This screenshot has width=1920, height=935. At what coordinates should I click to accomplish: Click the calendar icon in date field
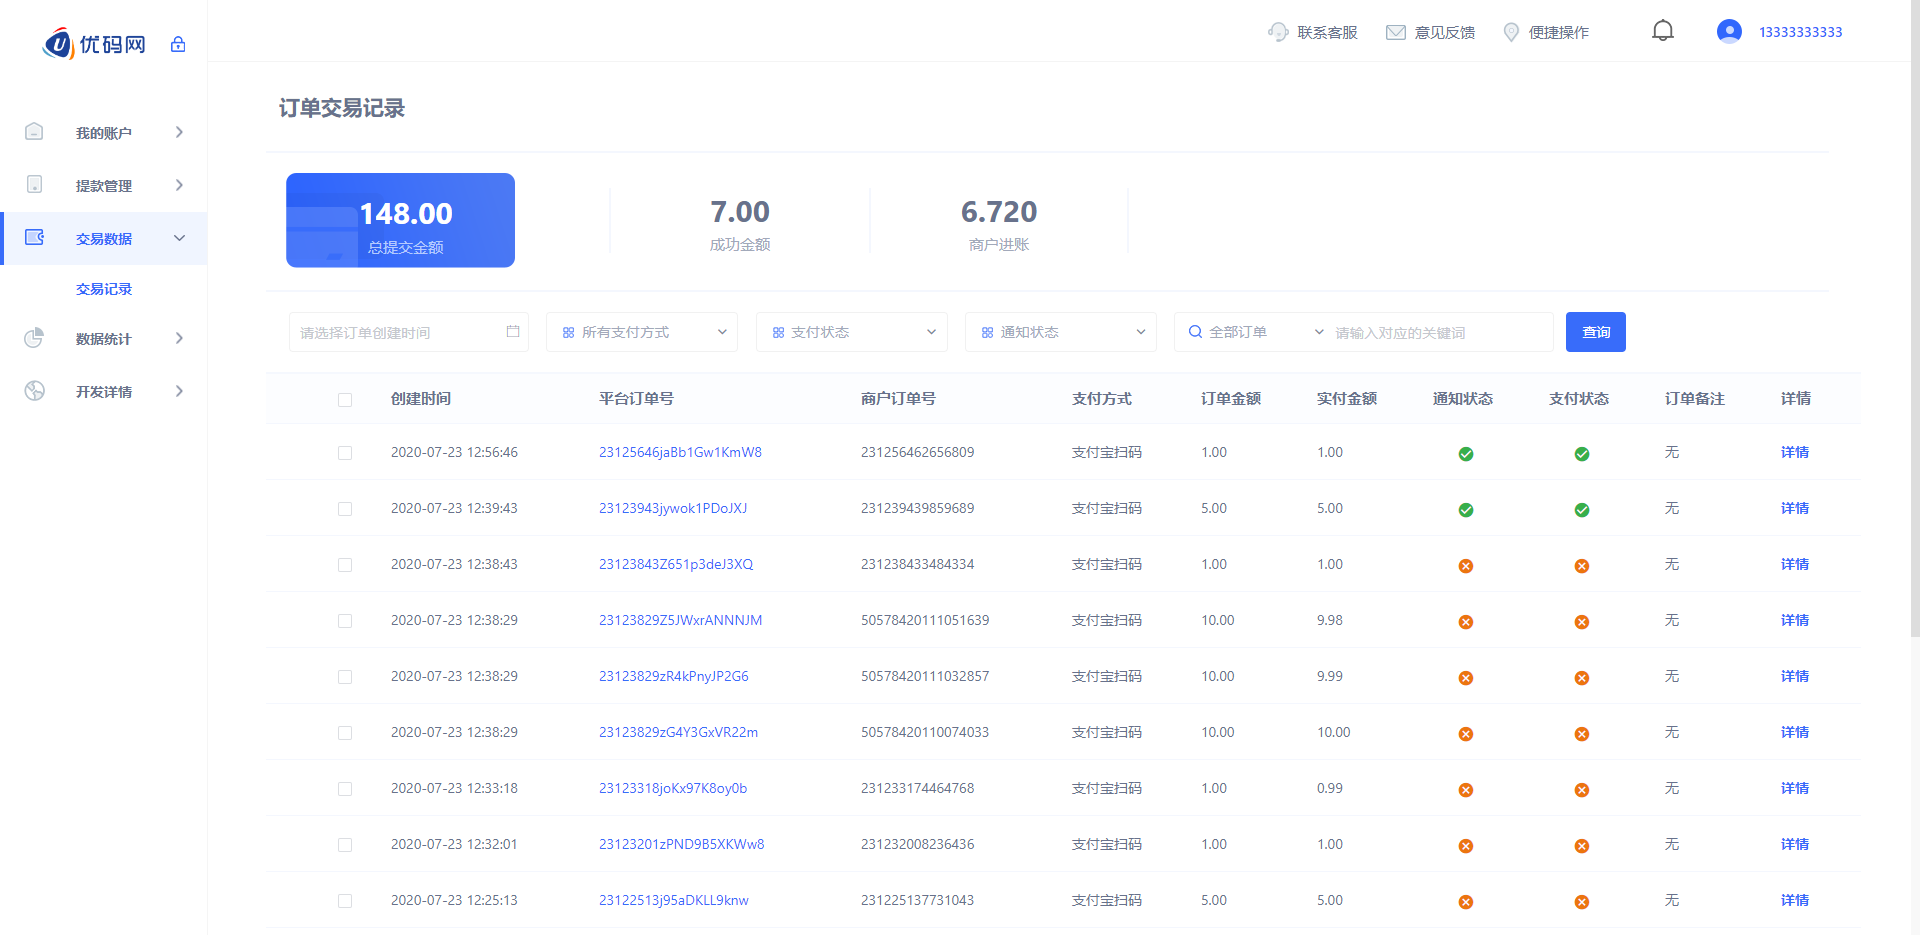click(x=513, y=332)
